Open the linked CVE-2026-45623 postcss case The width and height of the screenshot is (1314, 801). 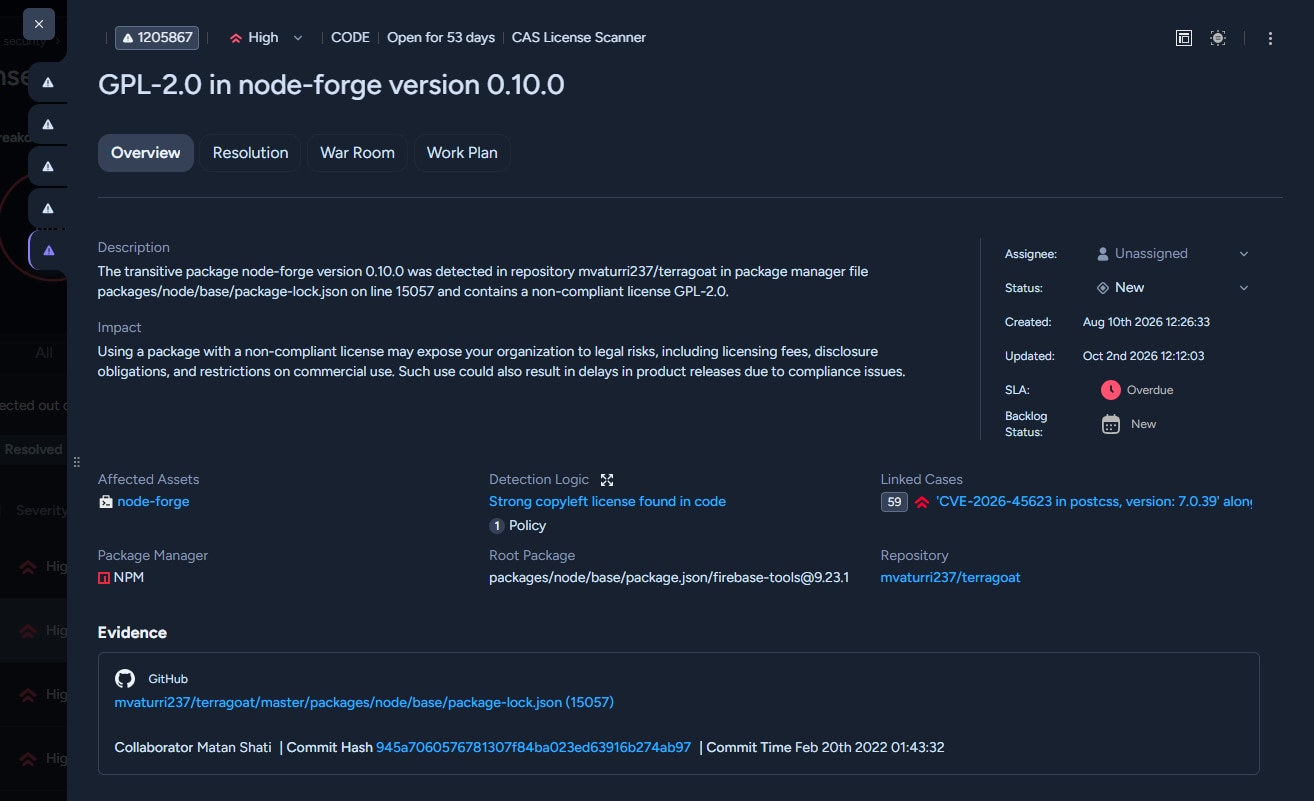[x=1094, y=502]
